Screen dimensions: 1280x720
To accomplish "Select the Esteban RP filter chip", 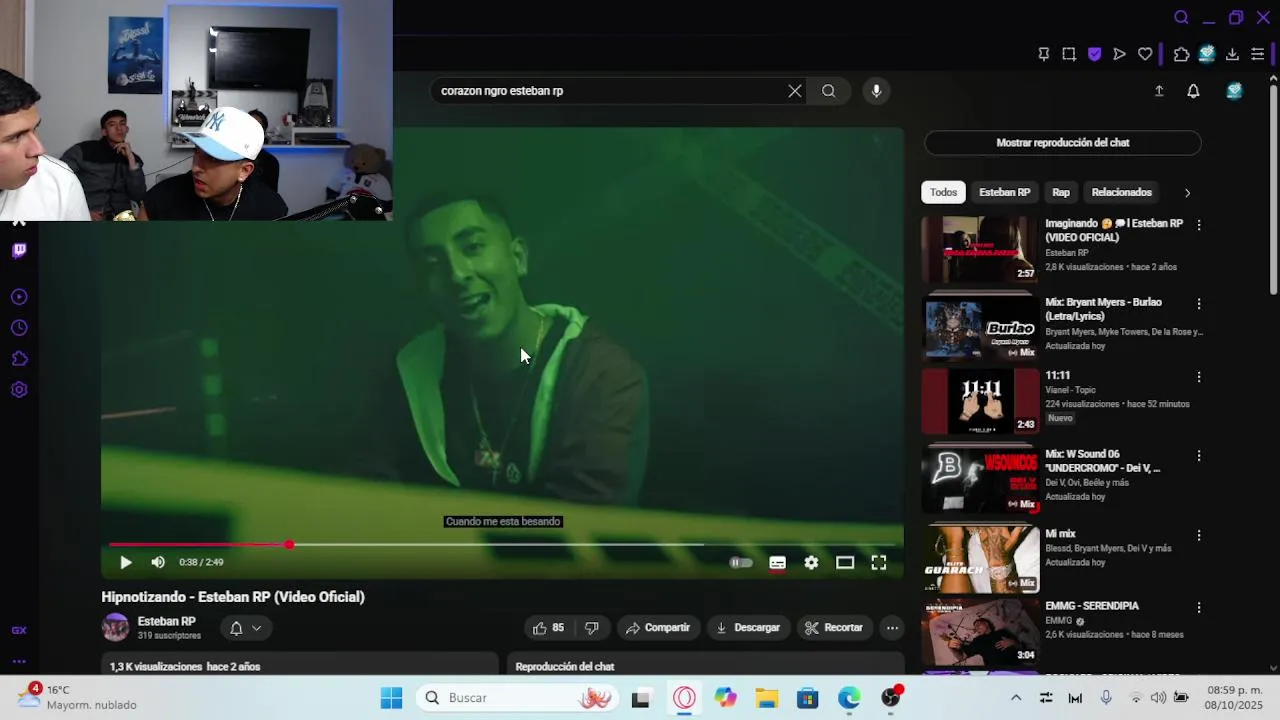I will [1004, 192].
